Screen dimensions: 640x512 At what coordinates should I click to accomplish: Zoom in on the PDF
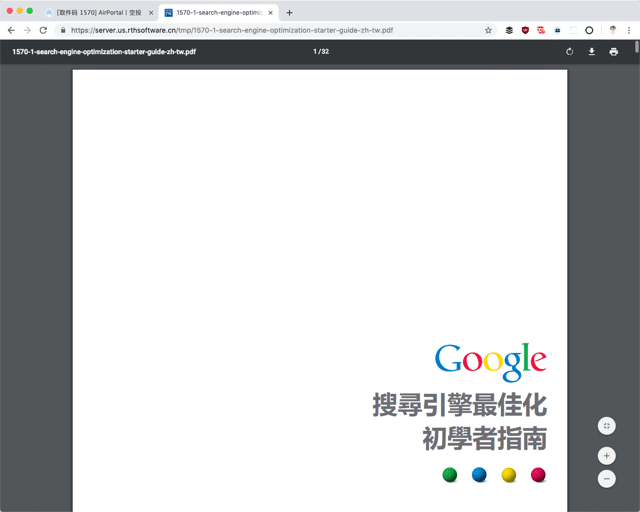(607, 456)
